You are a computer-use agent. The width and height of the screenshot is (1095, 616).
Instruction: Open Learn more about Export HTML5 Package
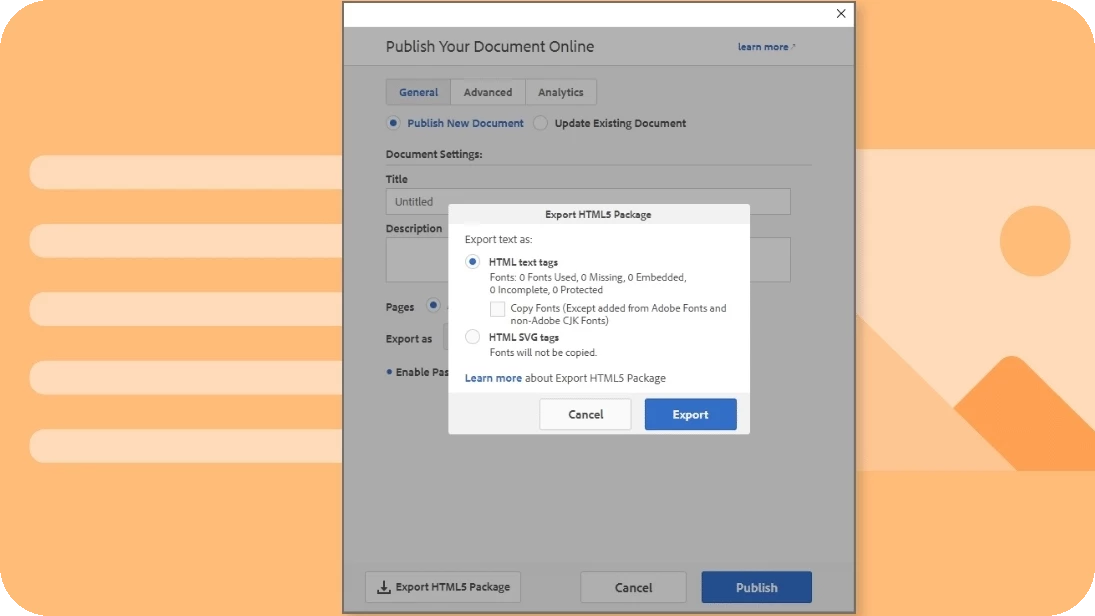(493, 378)
